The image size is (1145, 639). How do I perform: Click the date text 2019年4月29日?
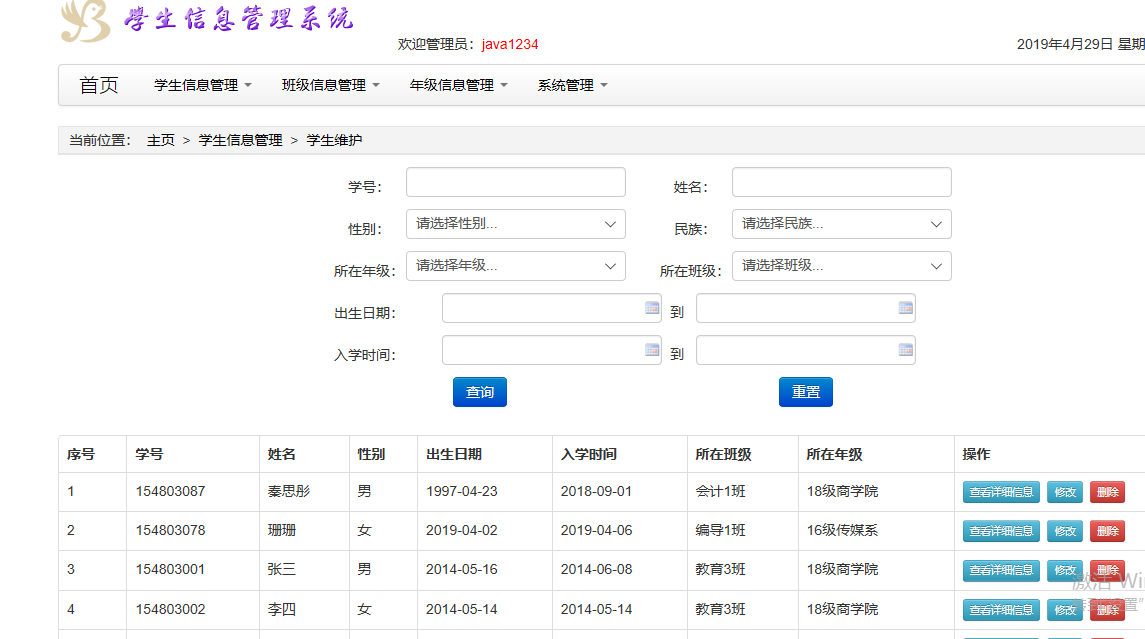(x=1065, y=45)
